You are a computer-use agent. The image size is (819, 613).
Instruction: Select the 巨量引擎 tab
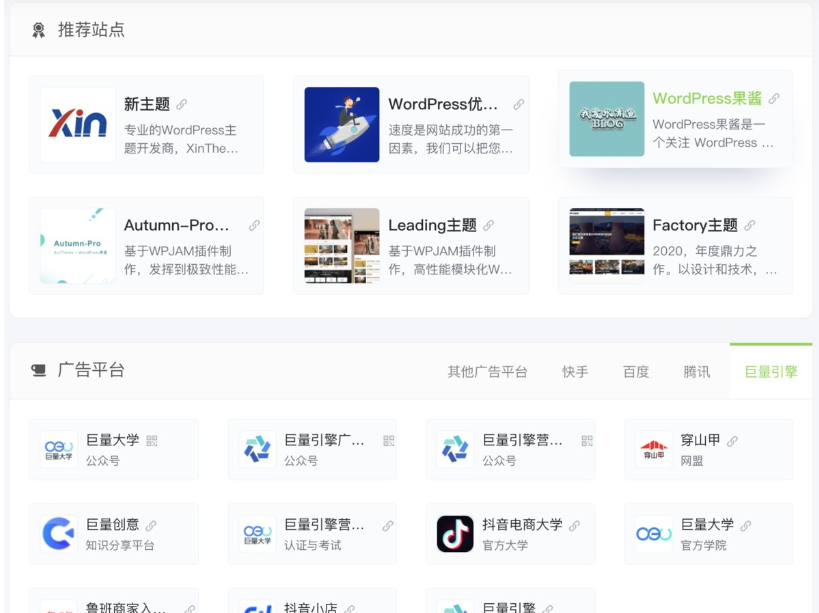(771, 372)
